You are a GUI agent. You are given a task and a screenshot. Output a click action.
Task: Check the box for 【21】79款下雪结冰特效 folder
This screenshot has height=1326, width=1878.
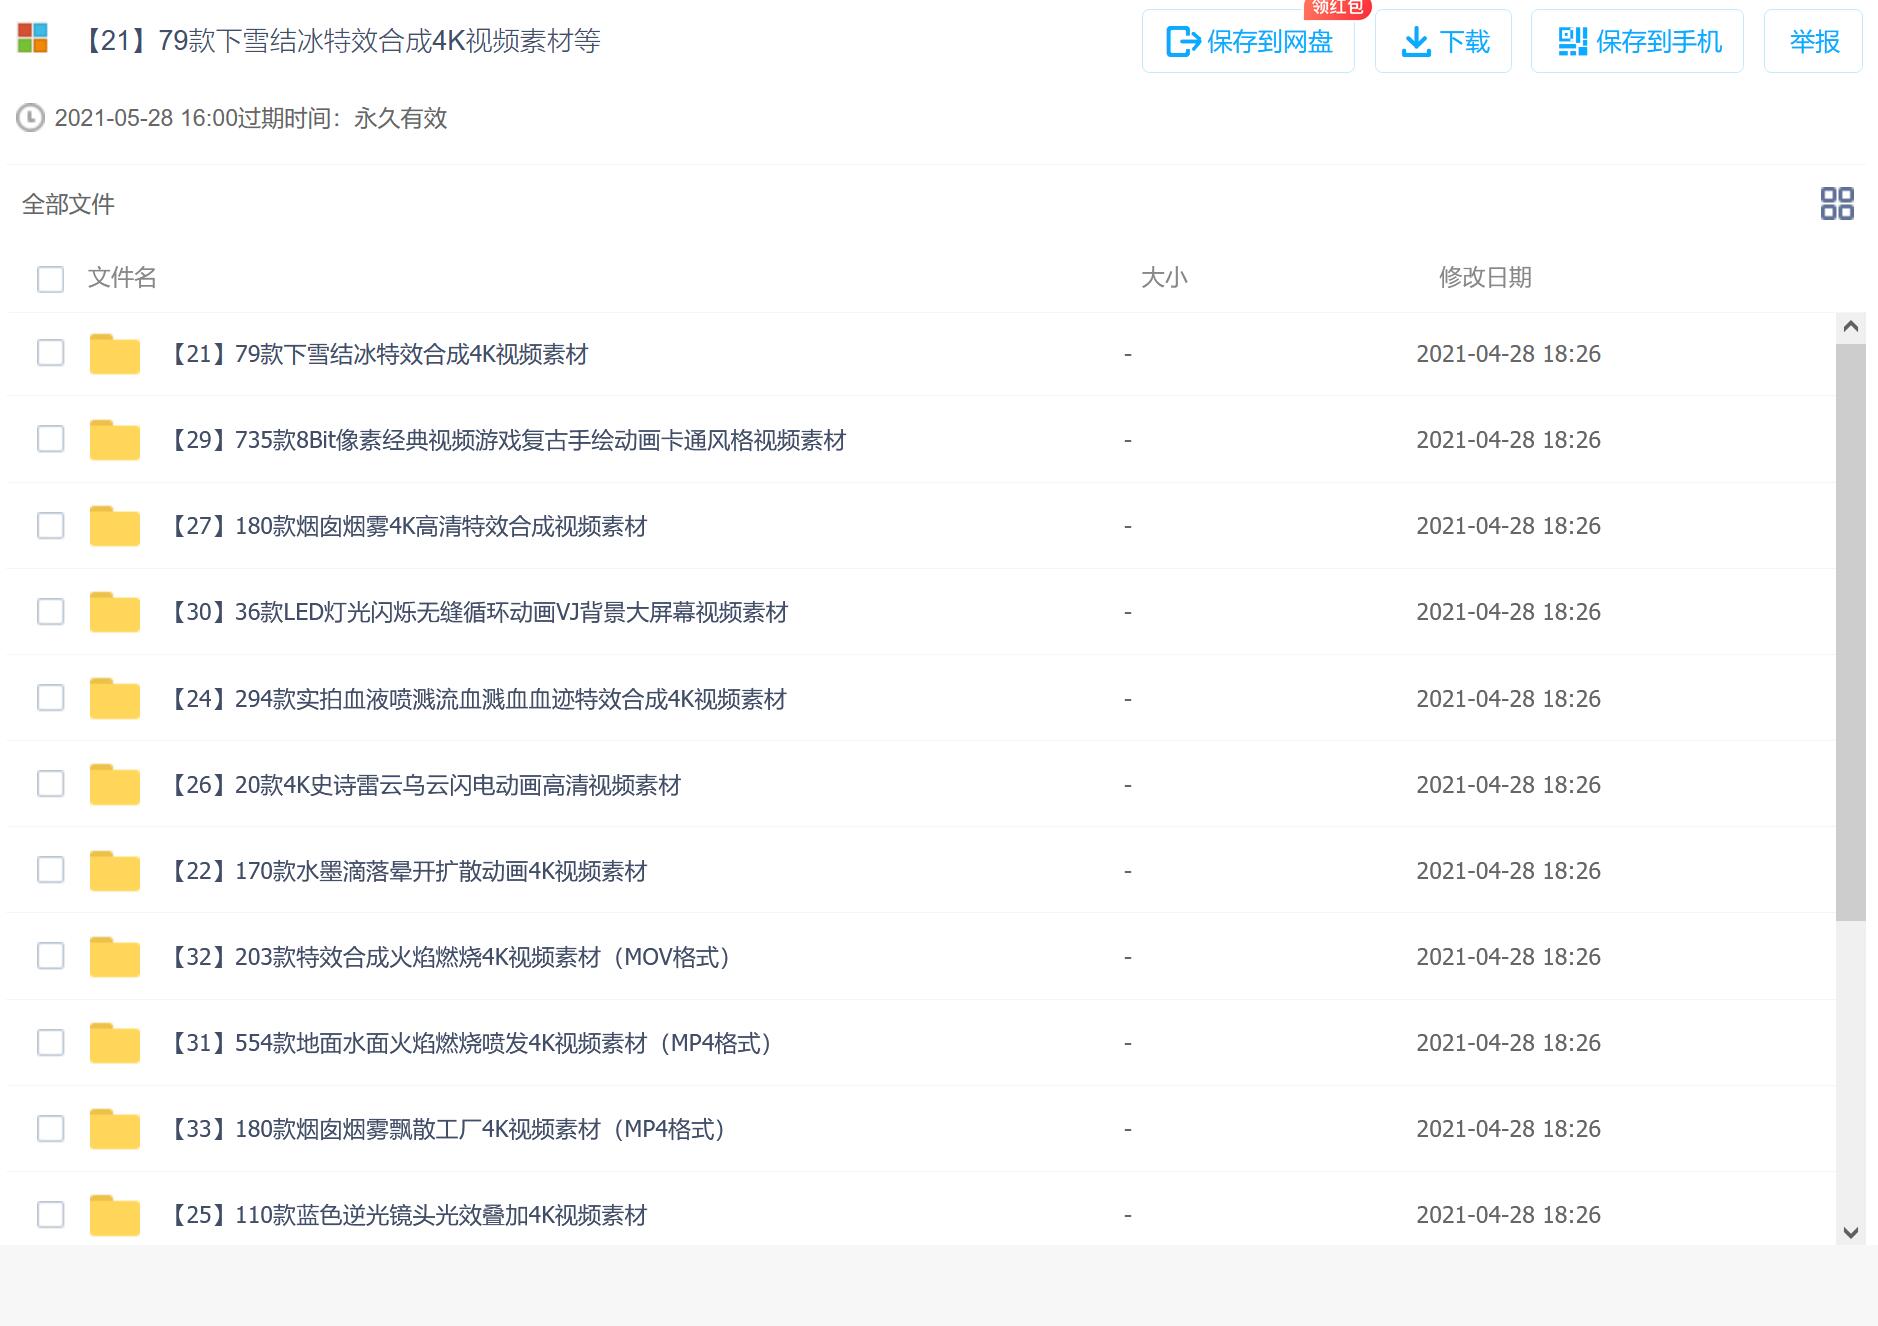(x=50, y=353)
